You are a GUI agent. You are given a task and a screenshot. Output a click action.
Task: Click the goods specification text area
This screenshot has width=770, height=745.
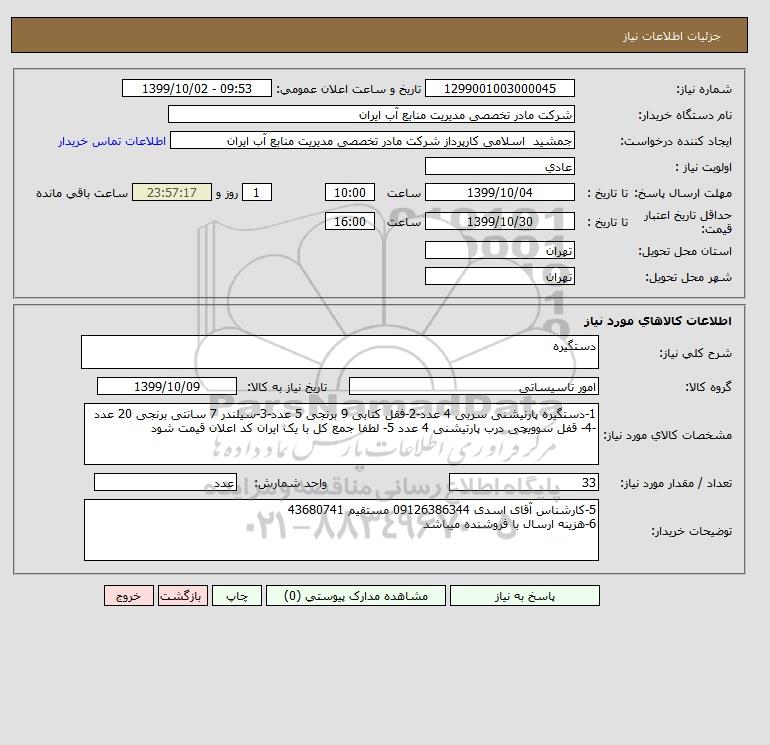(x=341, y=434)
